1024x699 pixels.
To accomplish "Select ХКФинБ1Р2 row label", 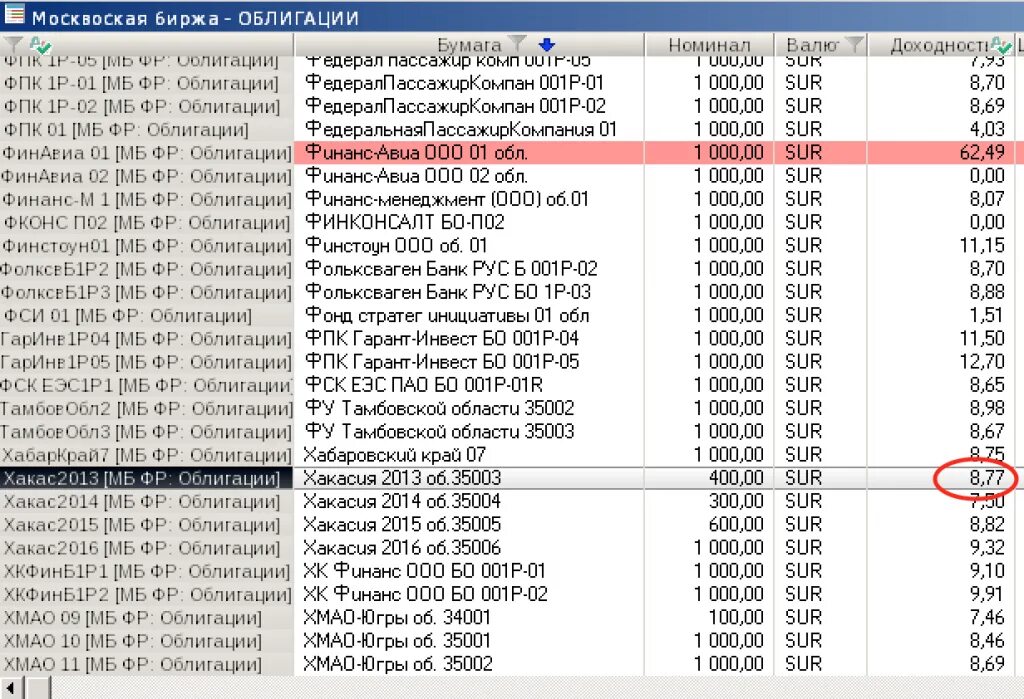I will [x=147, y=595].
